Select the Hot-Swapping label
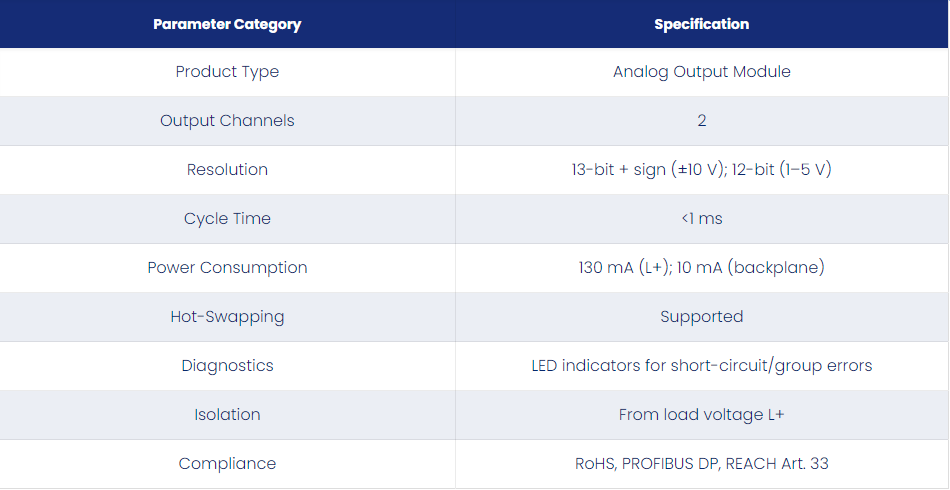Image resolution: width=950 pixels, height=490 pixels. pos(227,317)
